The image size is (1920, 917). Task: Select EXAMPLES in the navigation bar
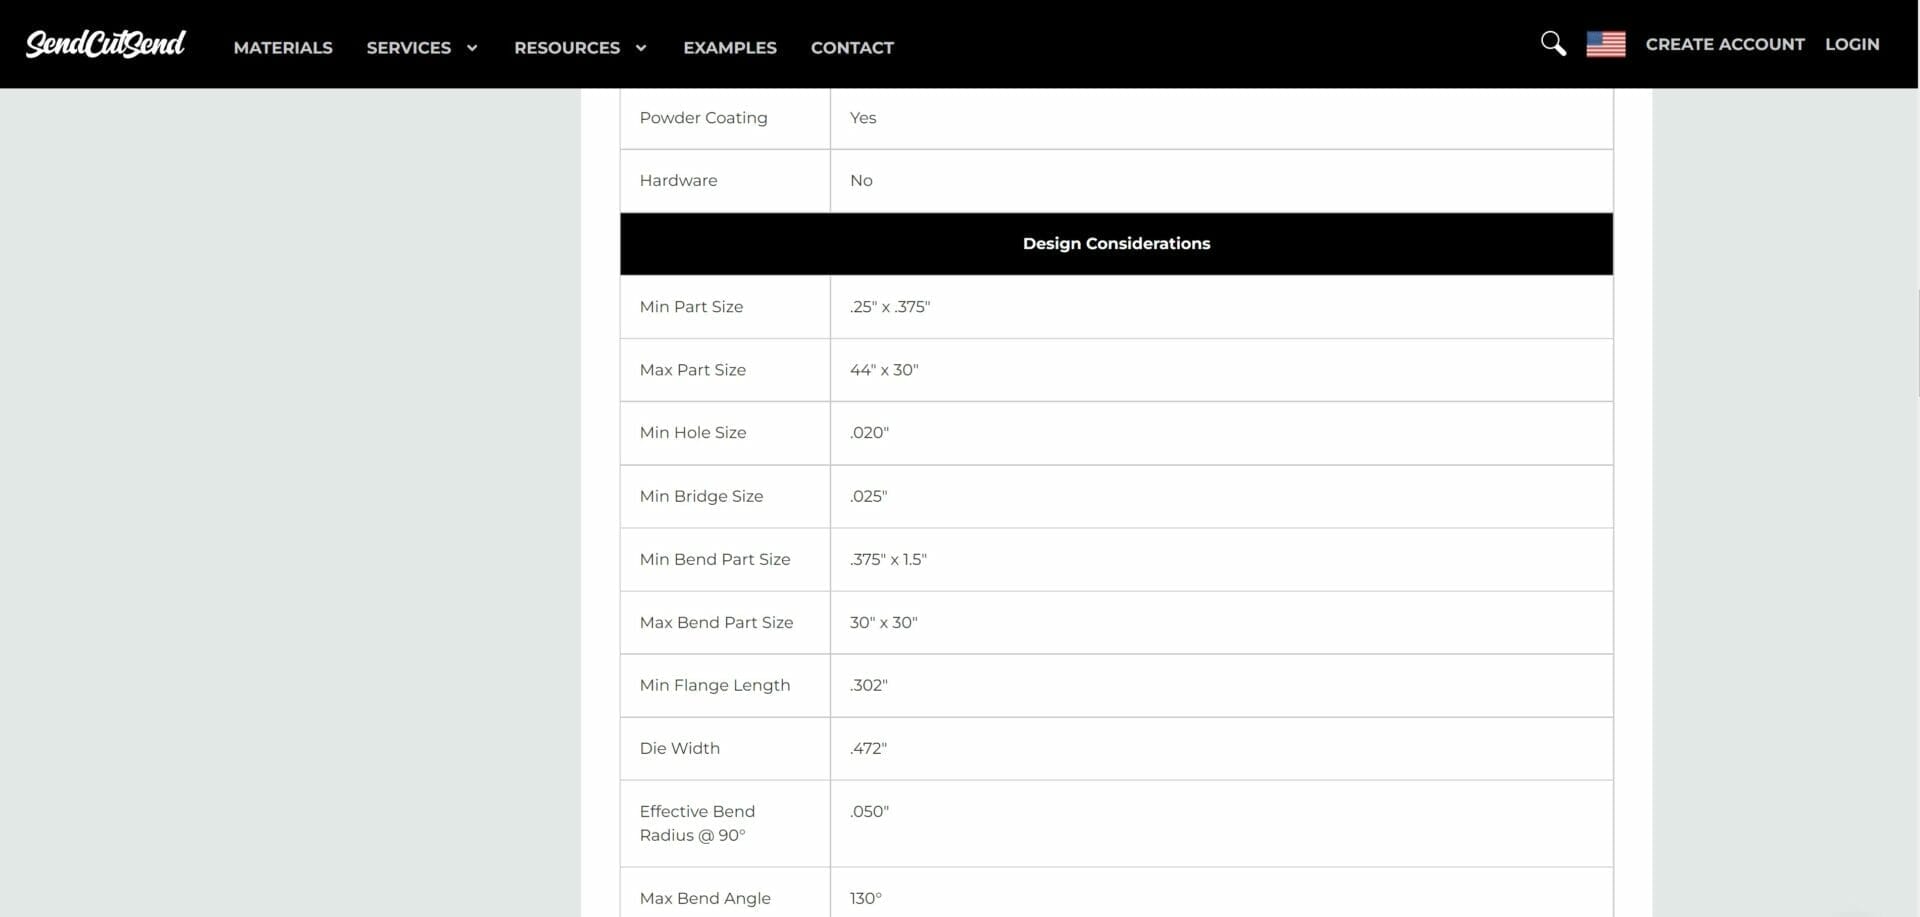point(730,47)
